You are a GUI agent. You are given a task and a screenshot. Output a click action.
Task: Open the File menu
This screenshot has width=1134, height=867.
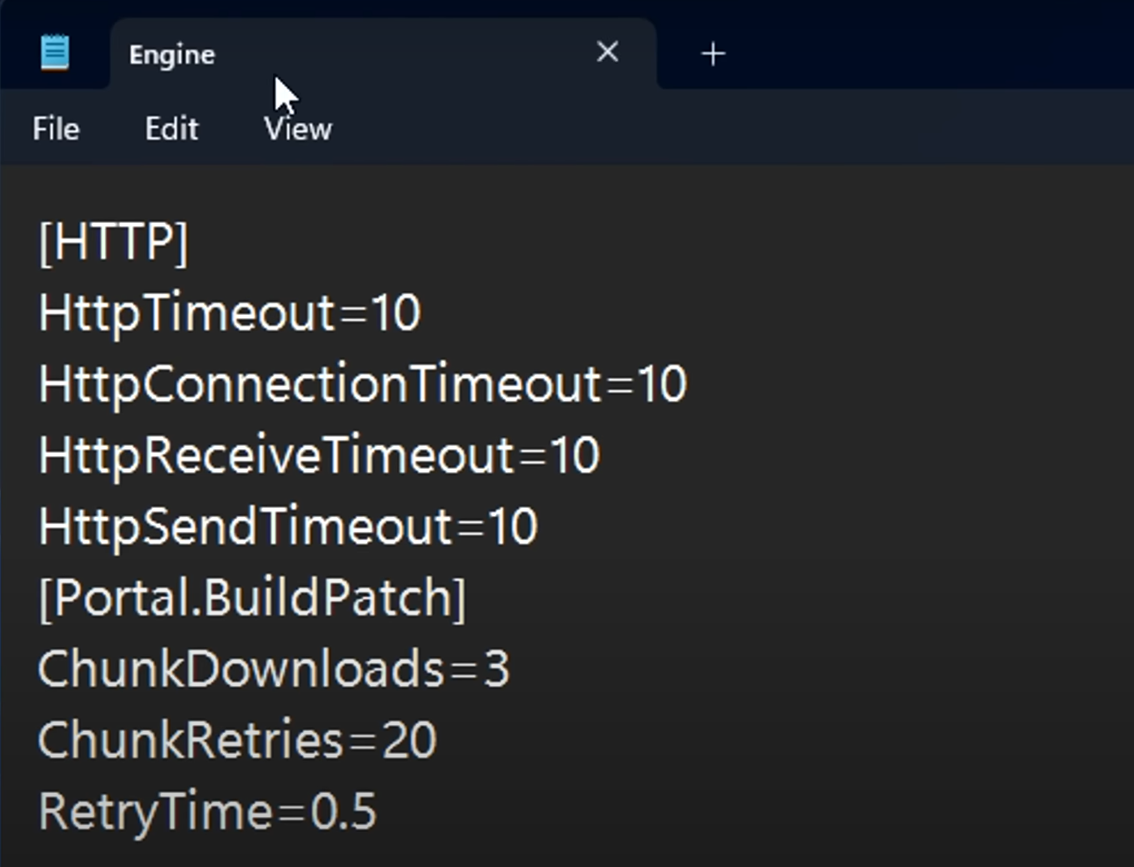coord(56,129)
